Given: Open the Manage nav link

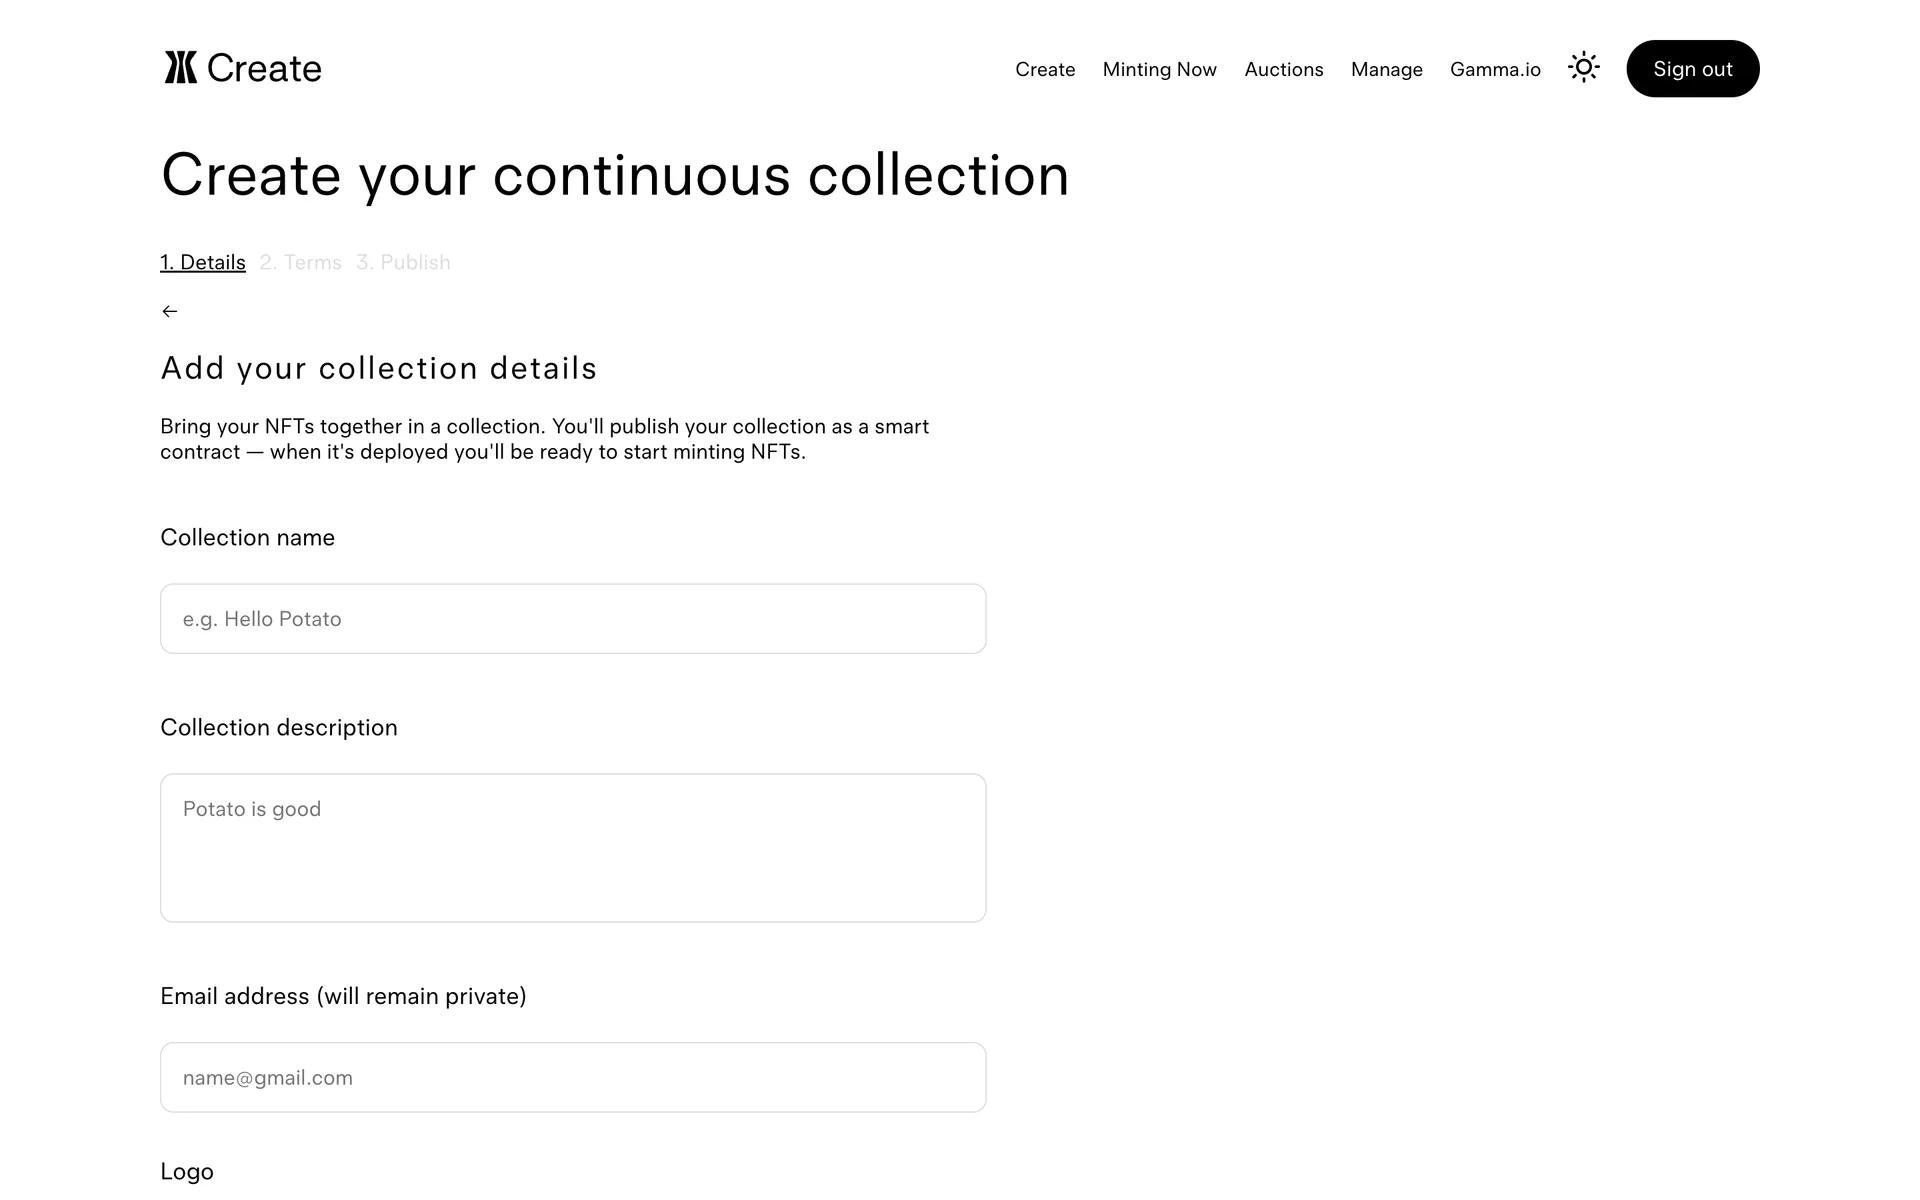Looking at the screenshot, I should pos(1386,69).
